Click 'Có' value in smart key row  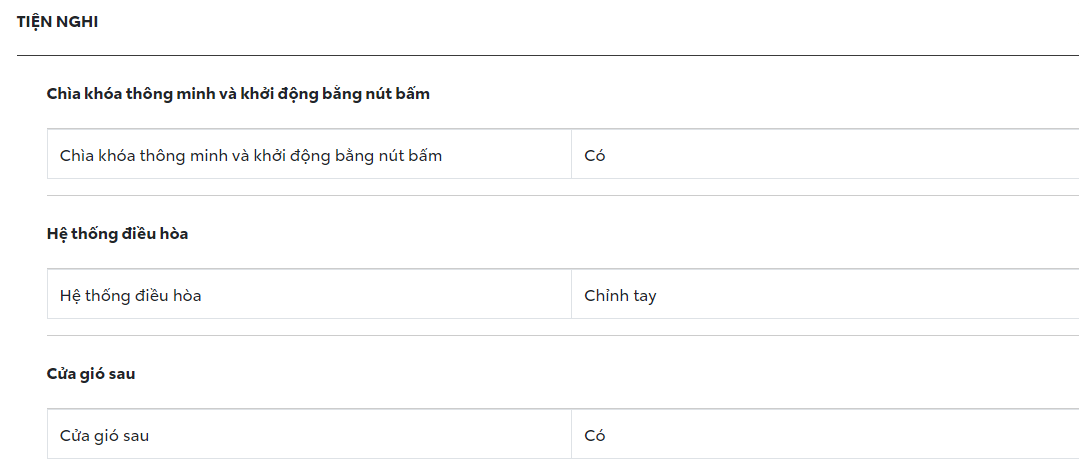595,156
